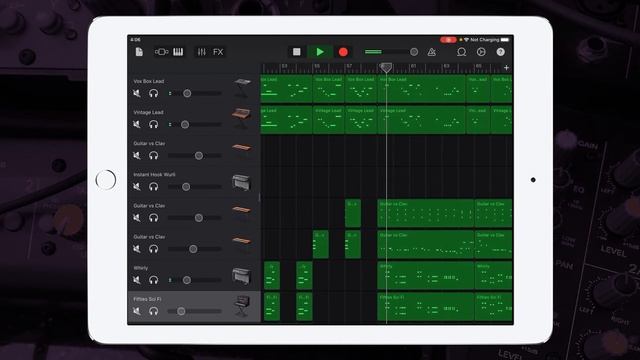
Task: Tap ruler at bar 65
Action: (x=478, y=66)
